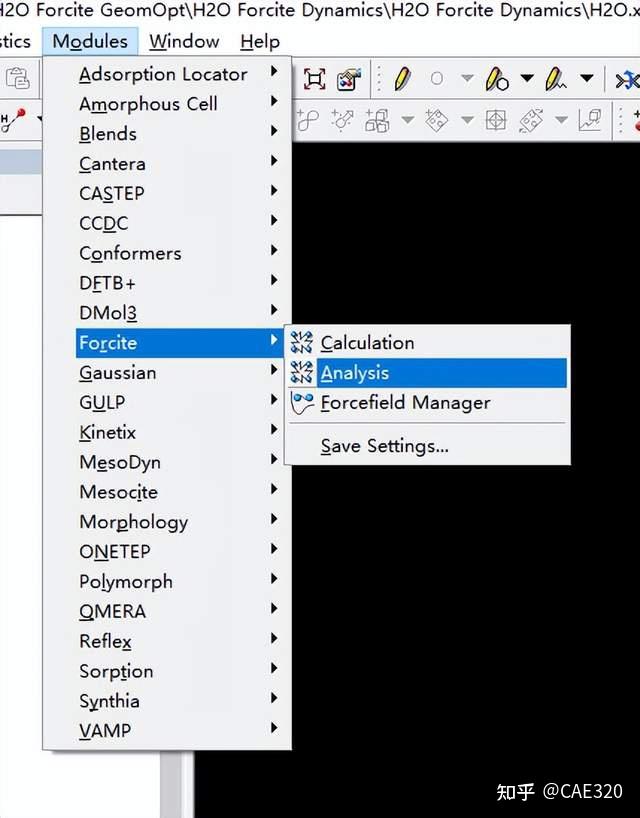Image resolution: width=640 pixels, height=818 pixels.
Task: Click the Fit to View toolbar icon
Action: 315,79
